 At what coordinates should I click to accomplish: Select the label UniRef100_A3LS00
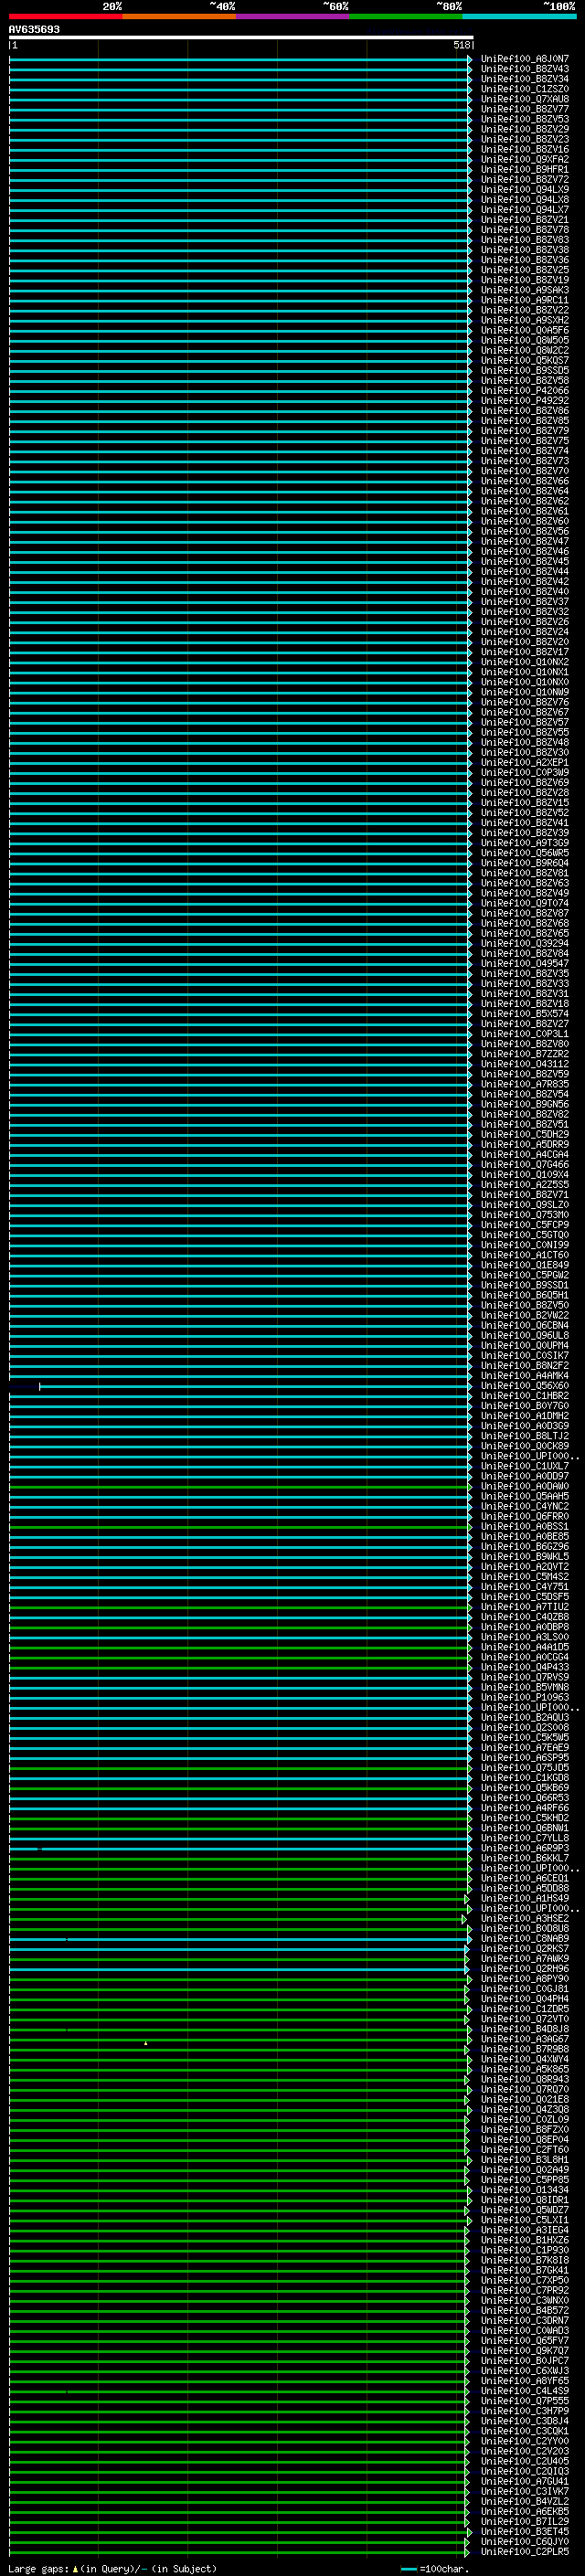[x=525, y=1637]
